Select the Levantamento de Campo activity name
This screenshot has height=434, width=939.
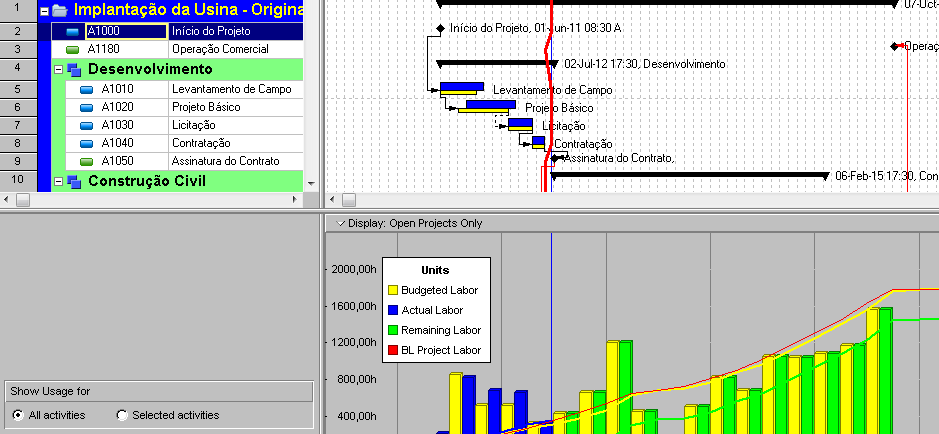click(x=231, y=89)
